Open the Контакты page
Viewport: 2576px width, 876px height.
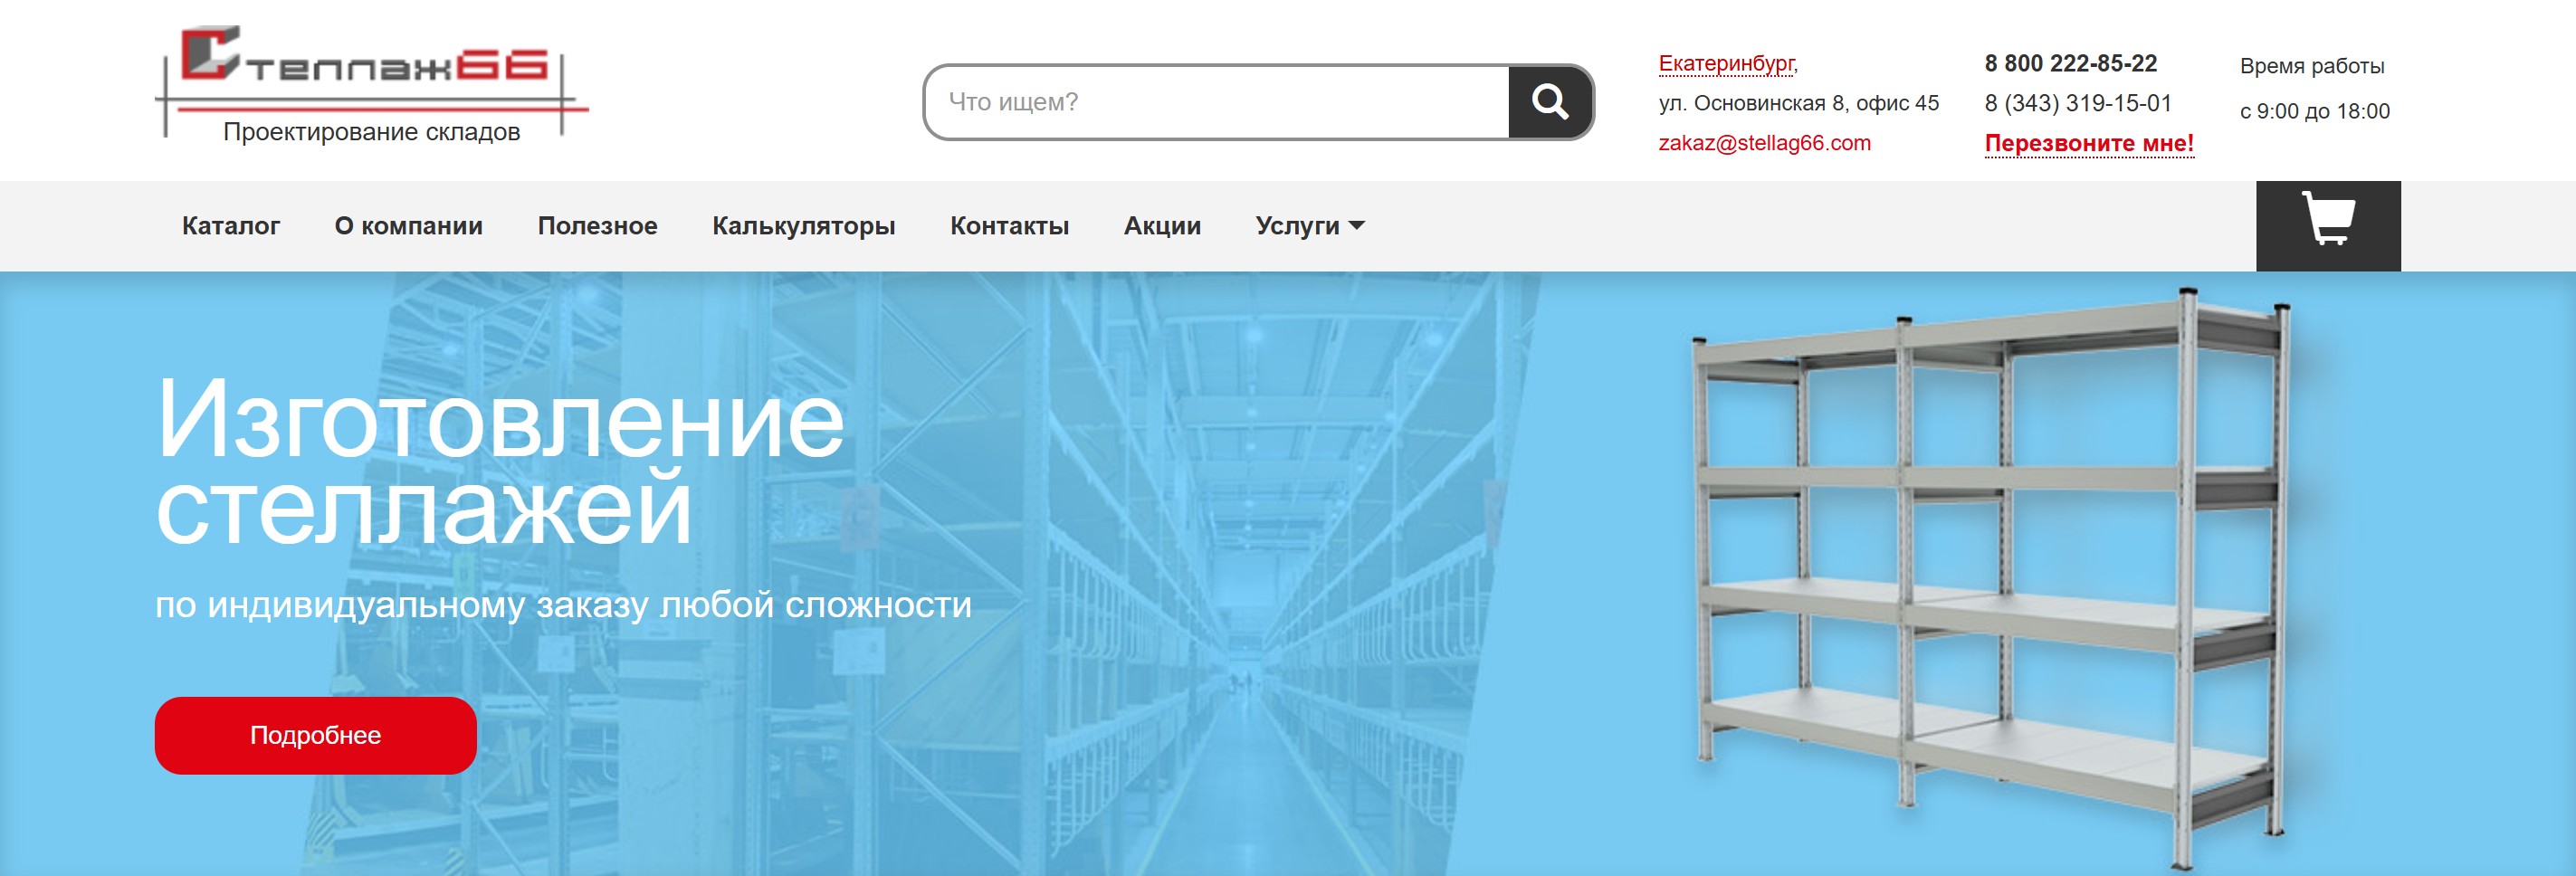click(1009, 226)
